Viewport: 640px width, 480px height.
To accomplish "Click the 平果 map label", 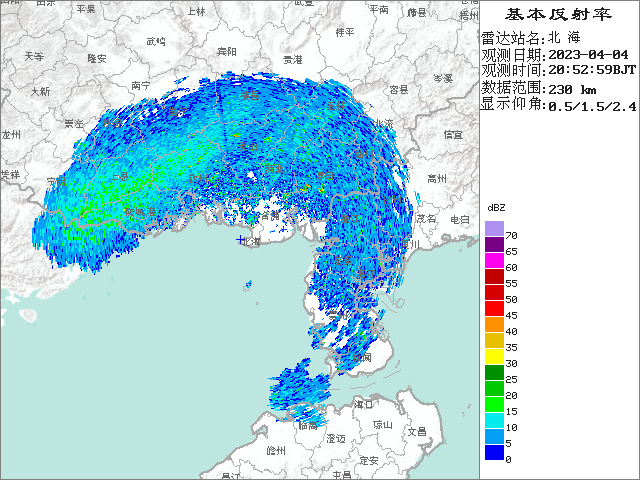I will [86, 9].
